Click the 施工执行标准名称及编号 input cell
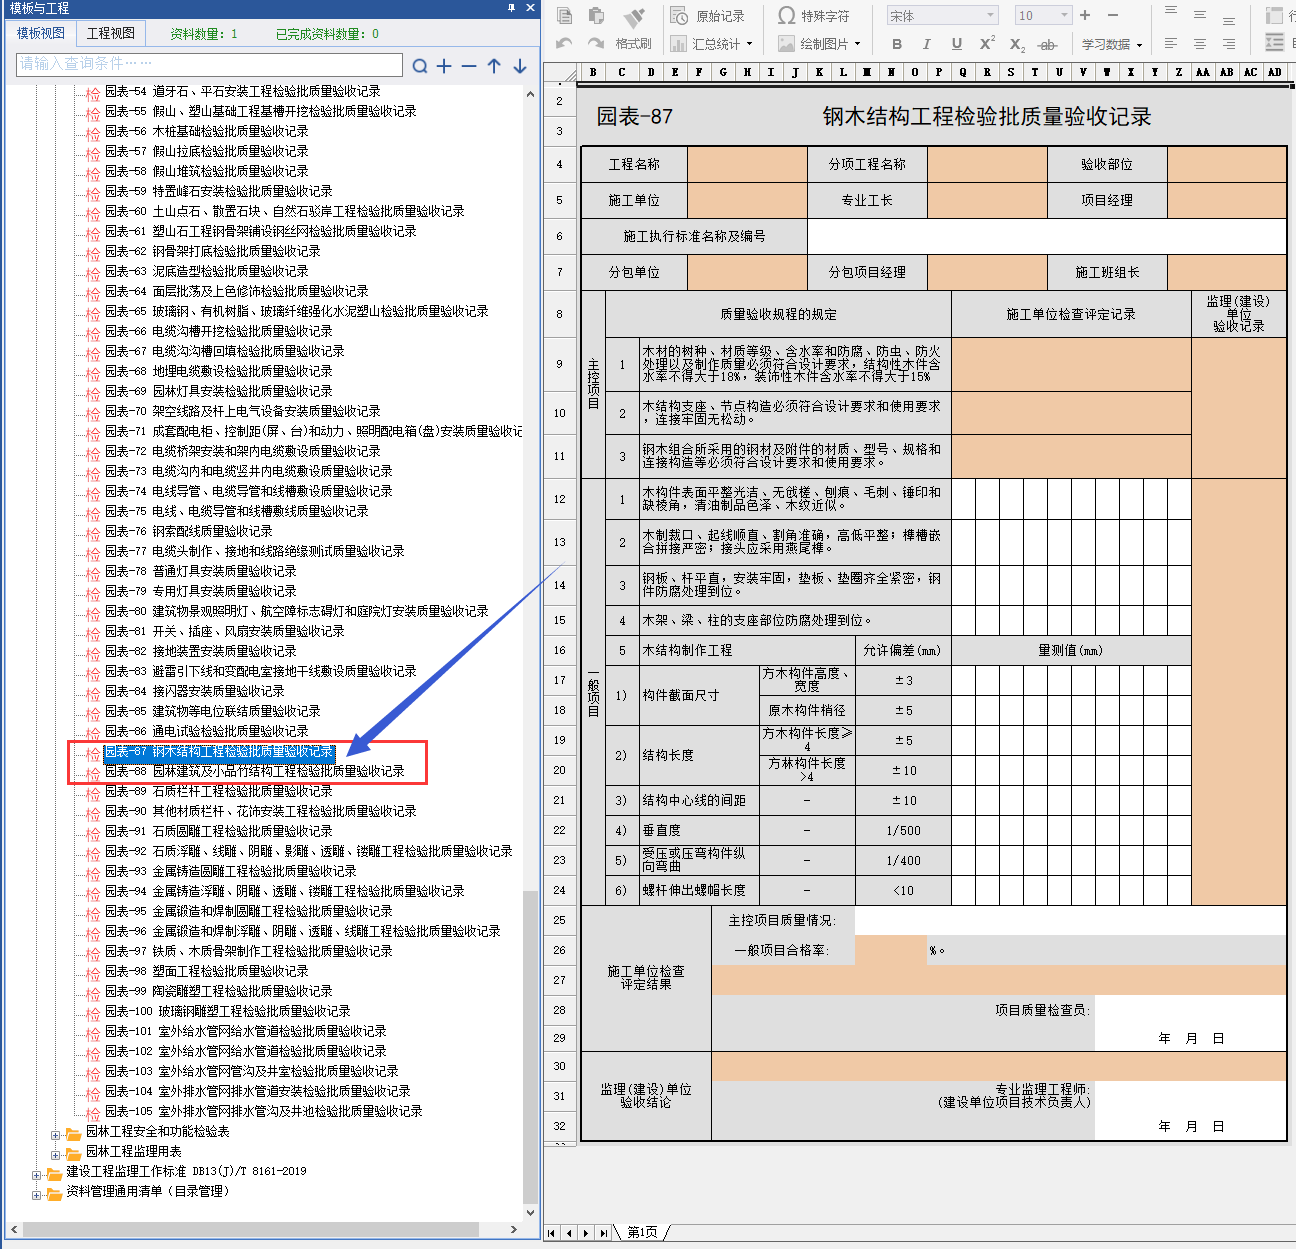 [x=1046, y=236]
